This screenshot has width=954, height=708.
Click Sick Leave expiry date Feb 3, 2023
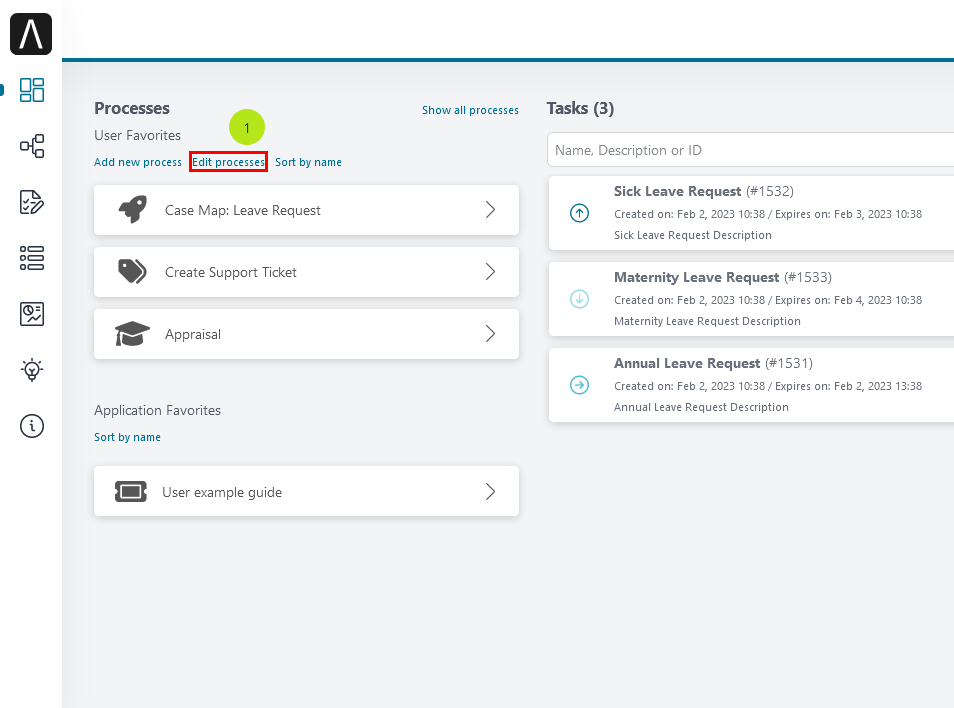click(x=878, y=214)
